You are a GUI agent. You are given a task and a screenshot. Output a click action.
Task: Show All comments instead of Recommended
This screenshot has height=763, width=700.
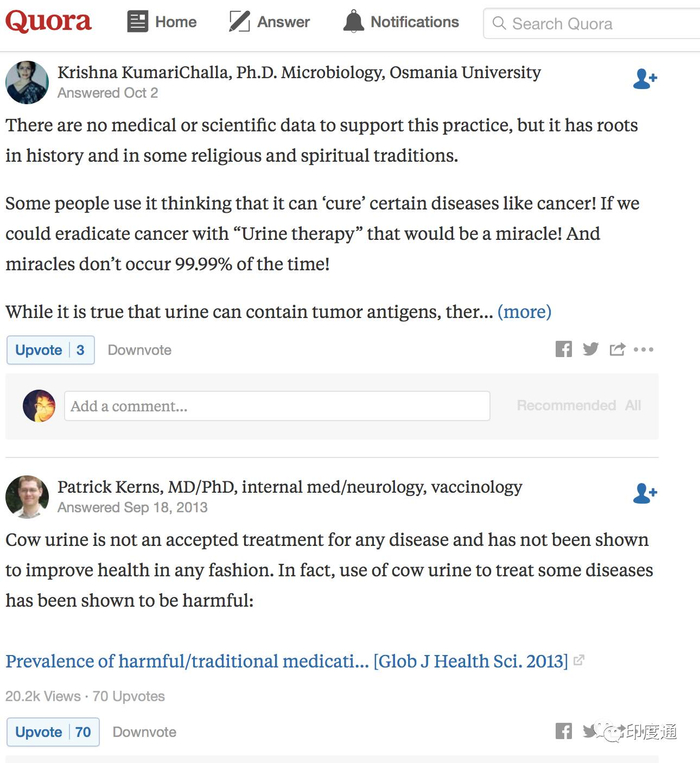633,406
